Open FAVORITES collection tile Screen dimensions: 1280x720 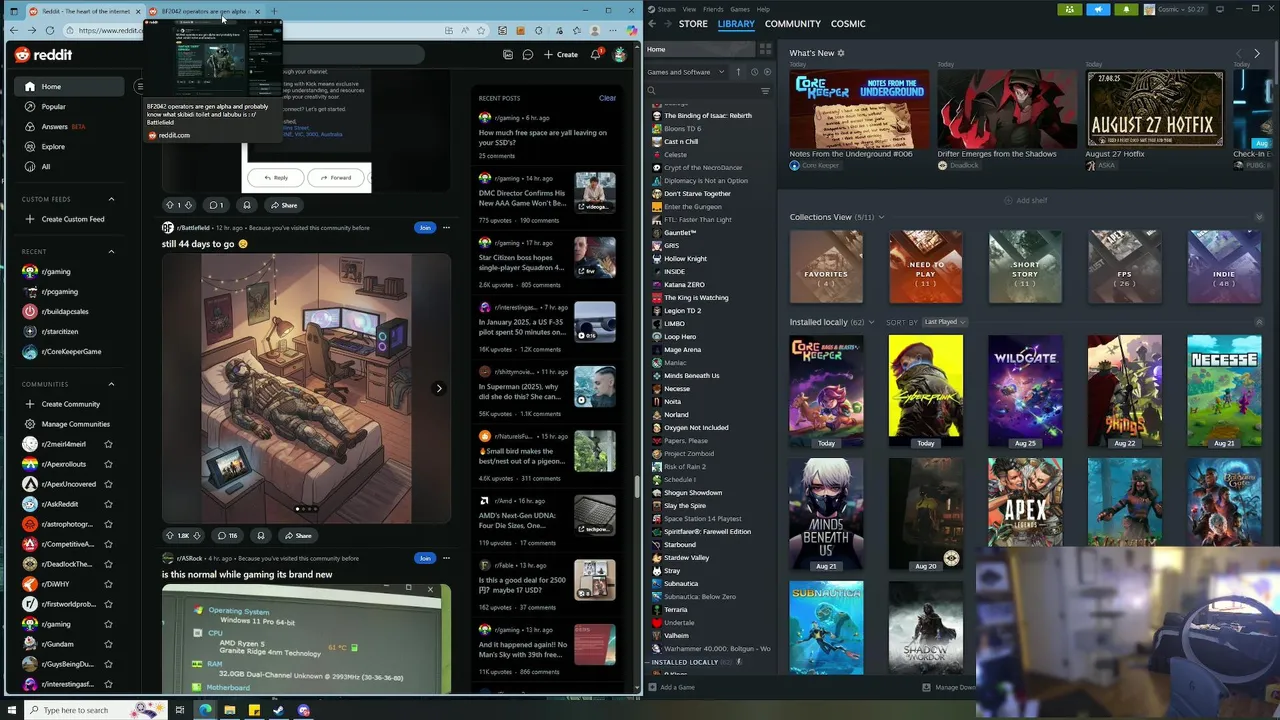[x=826, y=267]
